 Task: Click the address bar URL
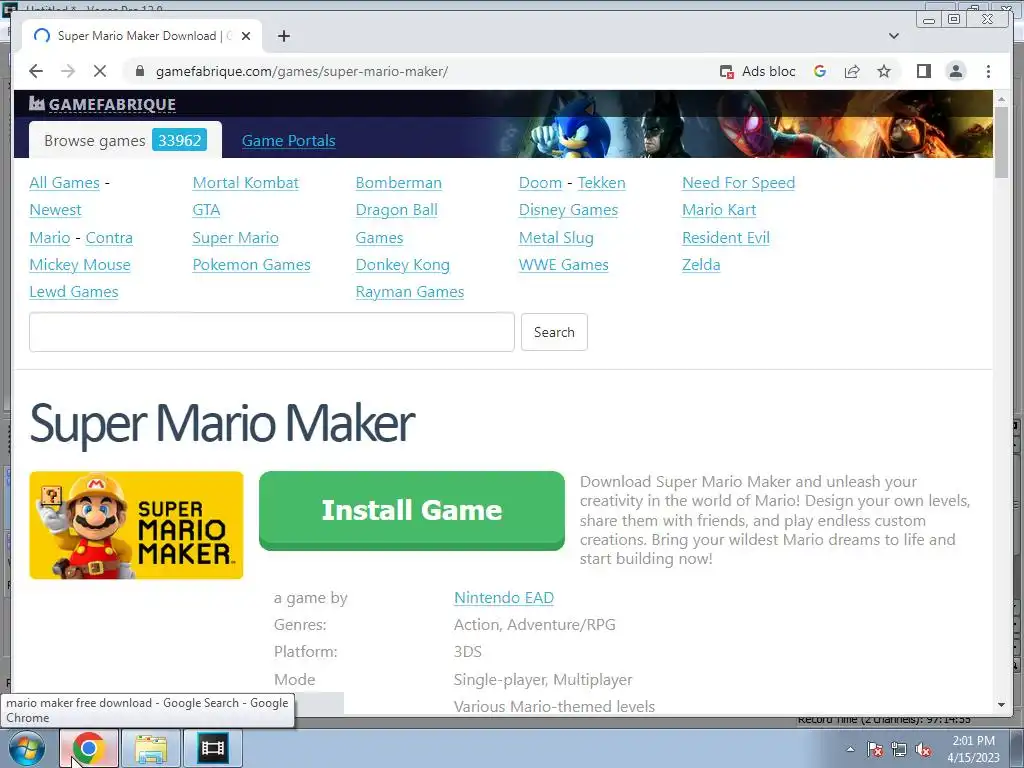coord(302,71)
